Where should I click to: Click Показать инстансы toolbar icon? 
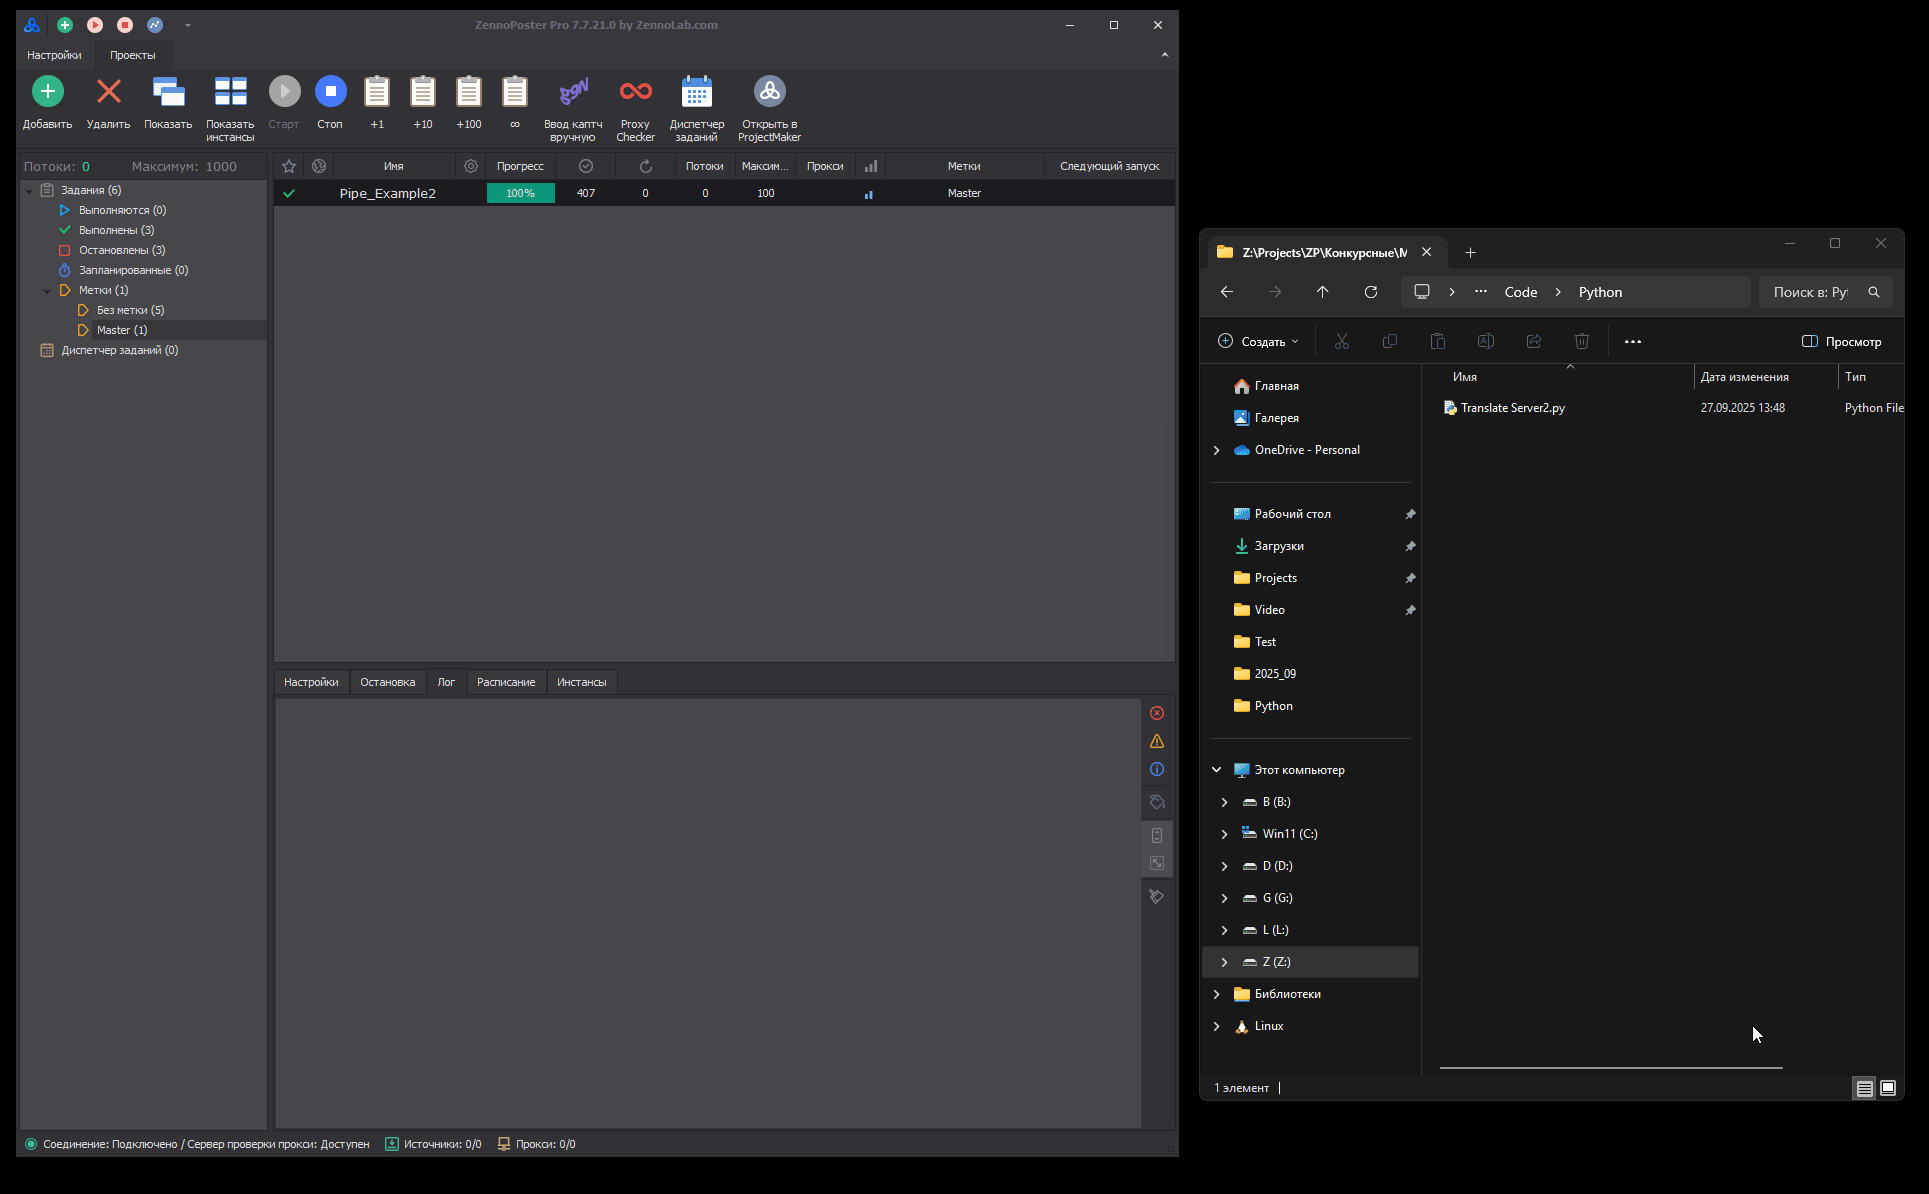point(230,92)
